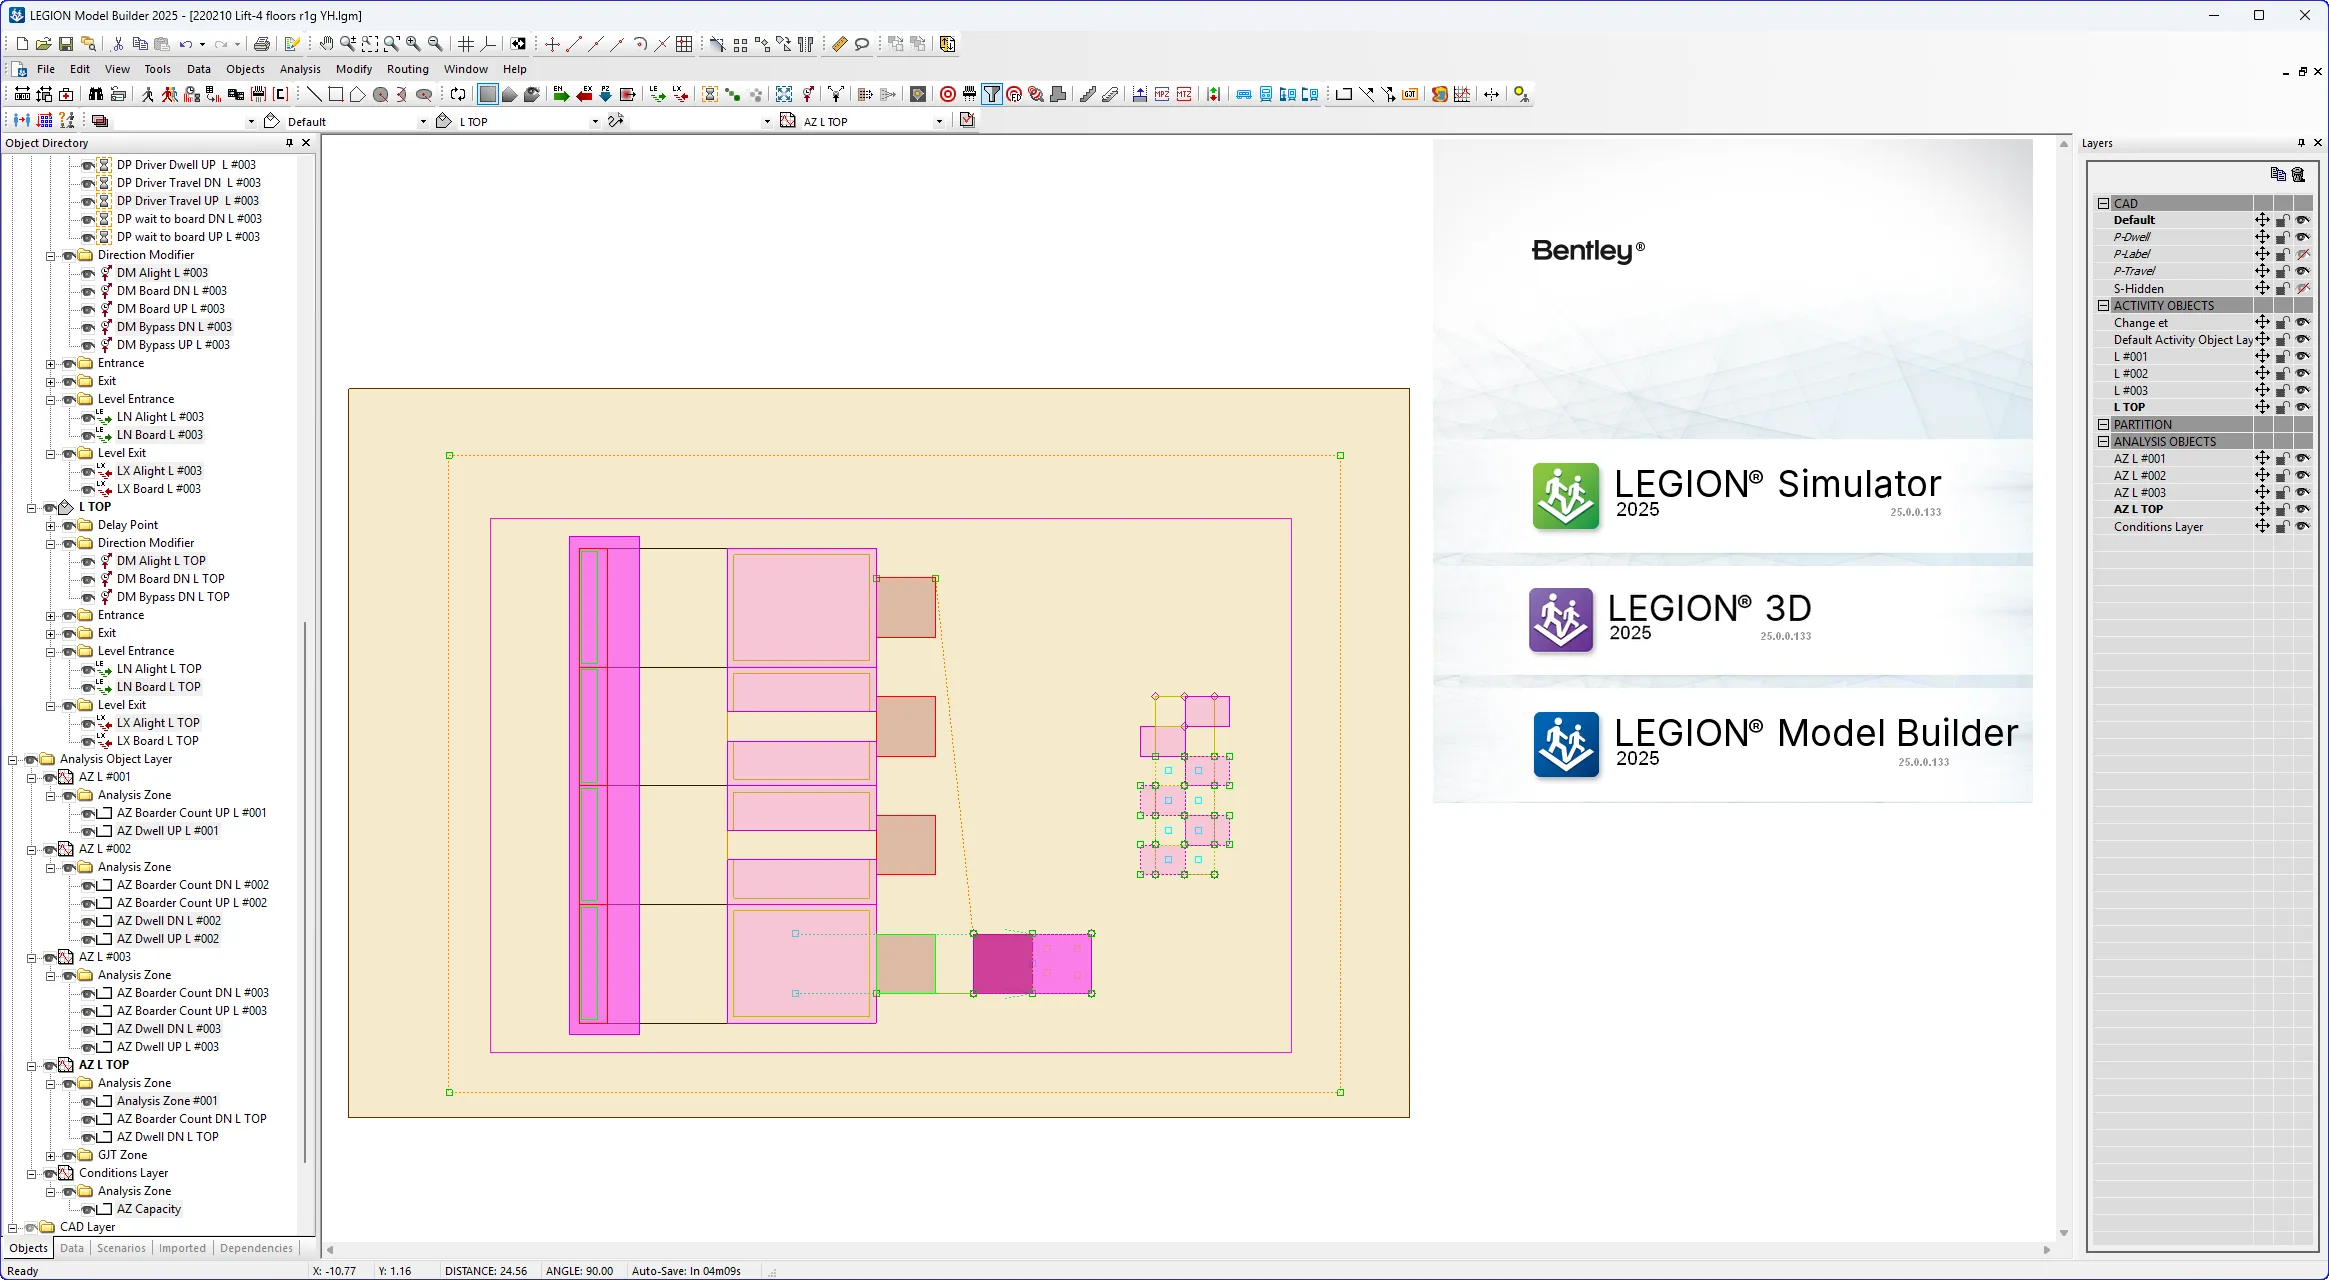Open the Routing menu

[x=407, y=69]
